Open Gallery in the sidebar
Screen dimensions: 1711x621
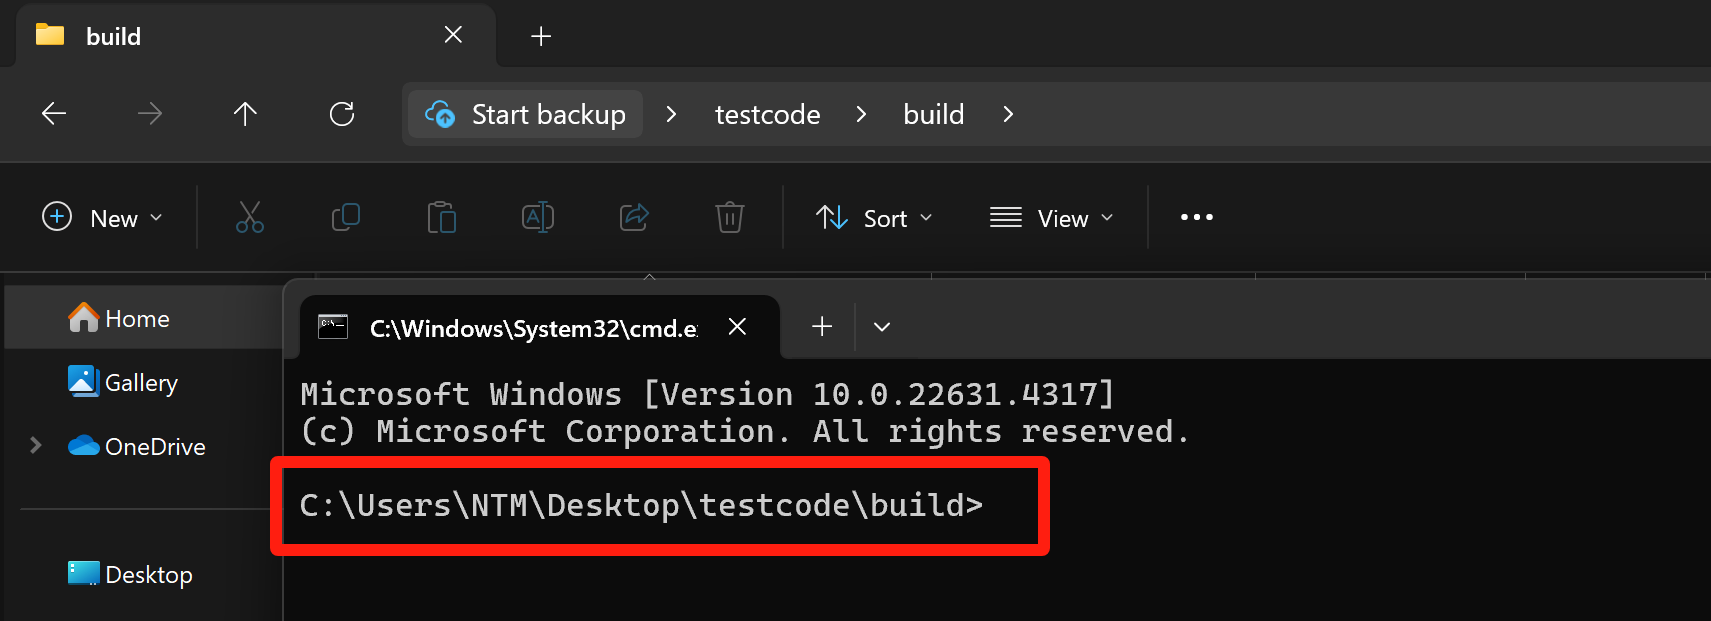142,382
